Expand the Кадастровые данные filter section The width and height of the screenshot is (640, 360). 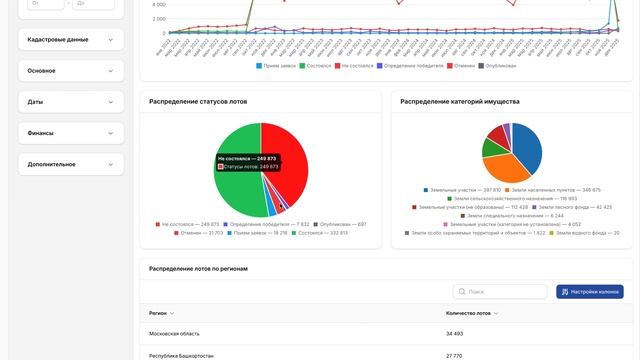(71, 40)
